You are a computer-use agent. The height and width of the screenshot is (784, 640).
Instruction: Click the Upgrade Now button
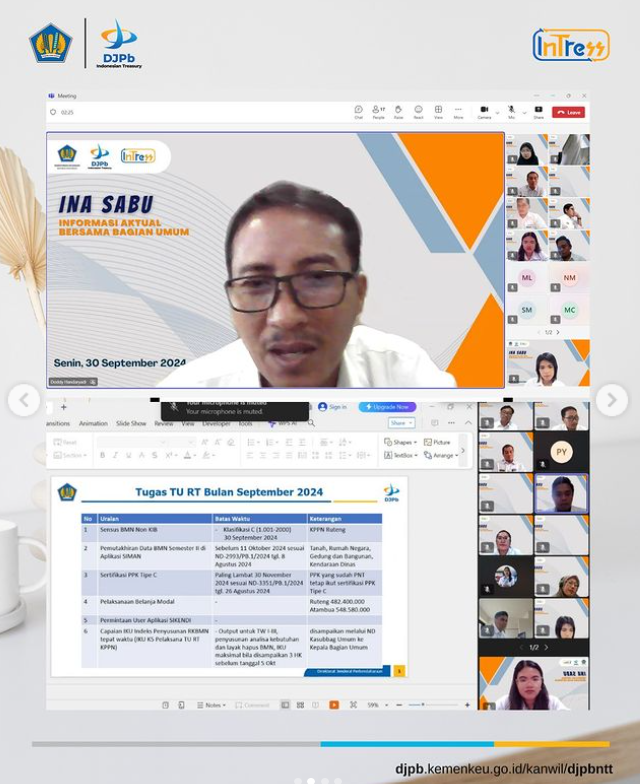tap(387, 407)
